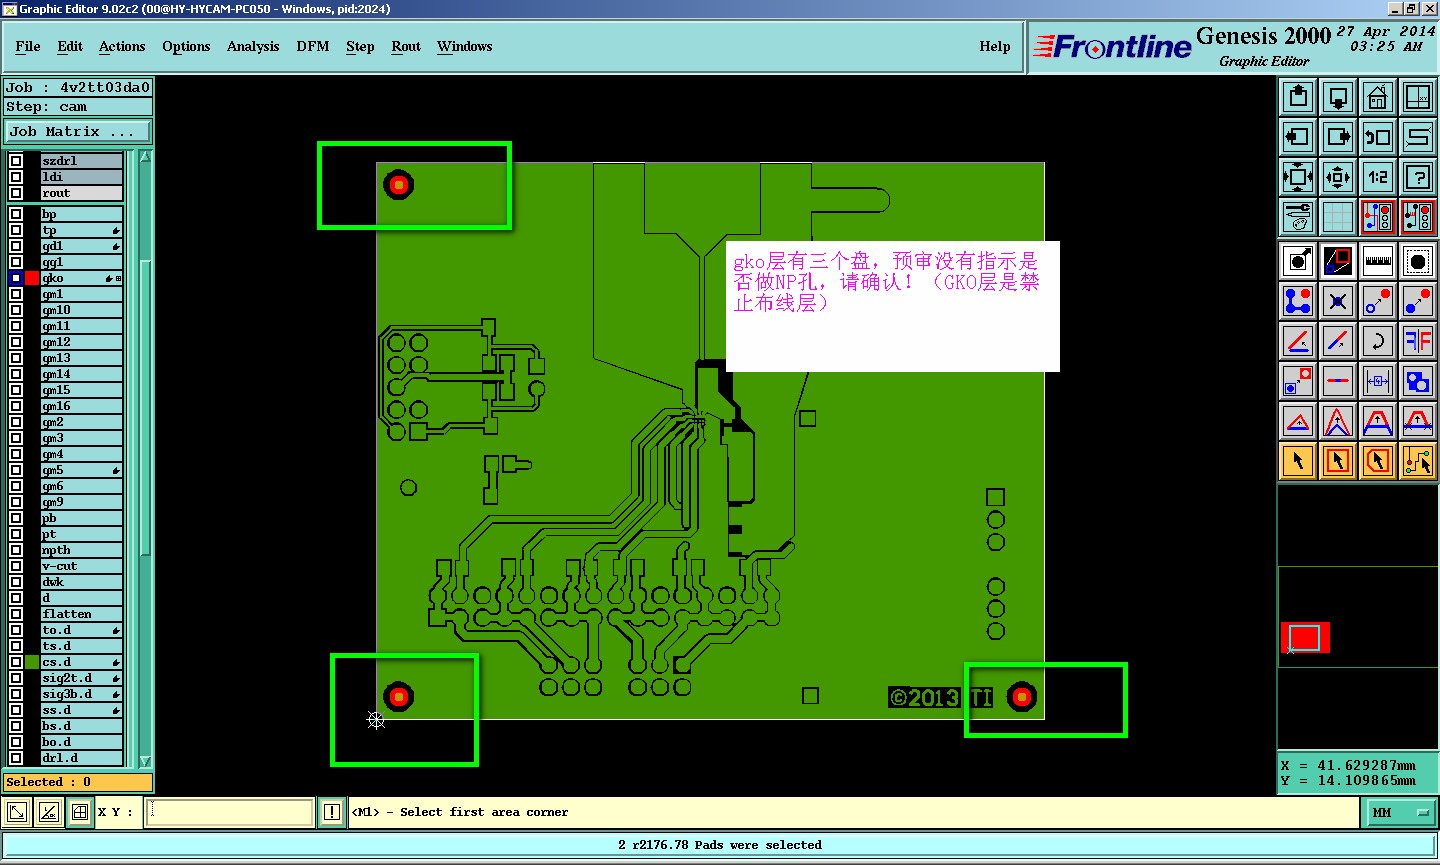
Task: Click the X Y coordinate input field
Action: (230, 813)
